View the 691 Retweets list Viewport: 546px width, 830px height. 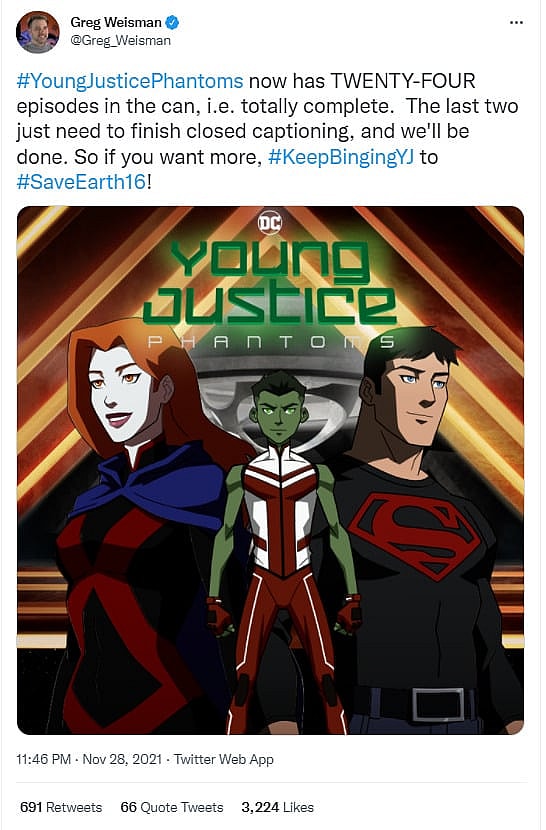[61, 807]
